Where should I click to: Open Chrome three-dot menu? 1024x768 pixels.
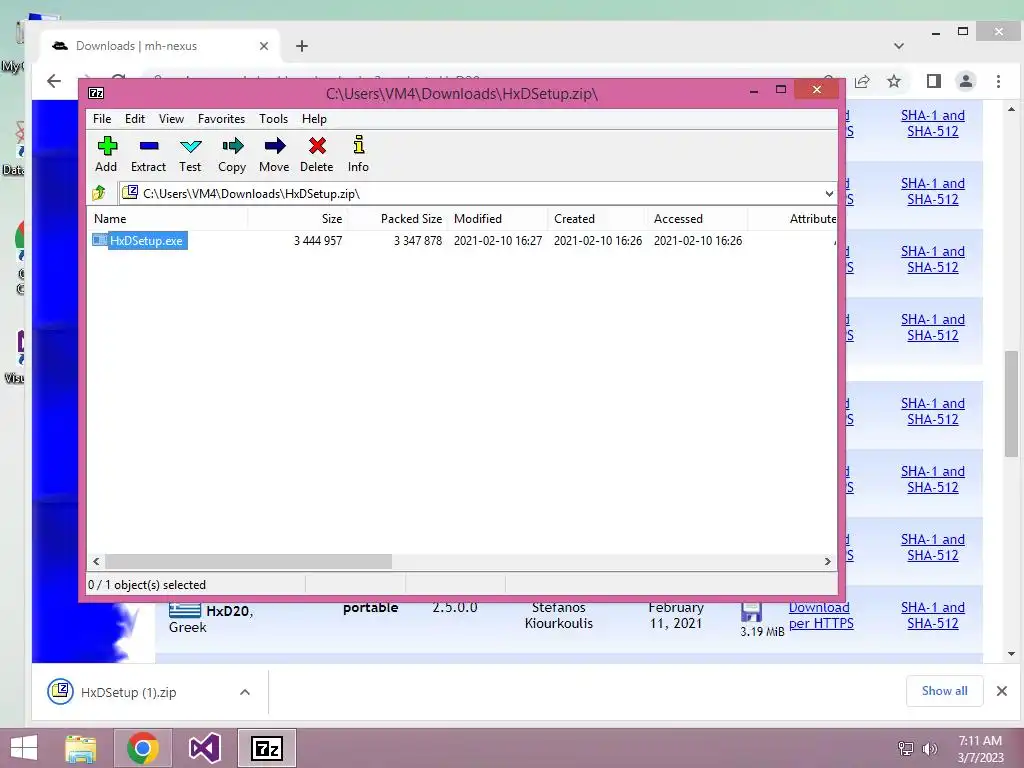click(998, 81)
